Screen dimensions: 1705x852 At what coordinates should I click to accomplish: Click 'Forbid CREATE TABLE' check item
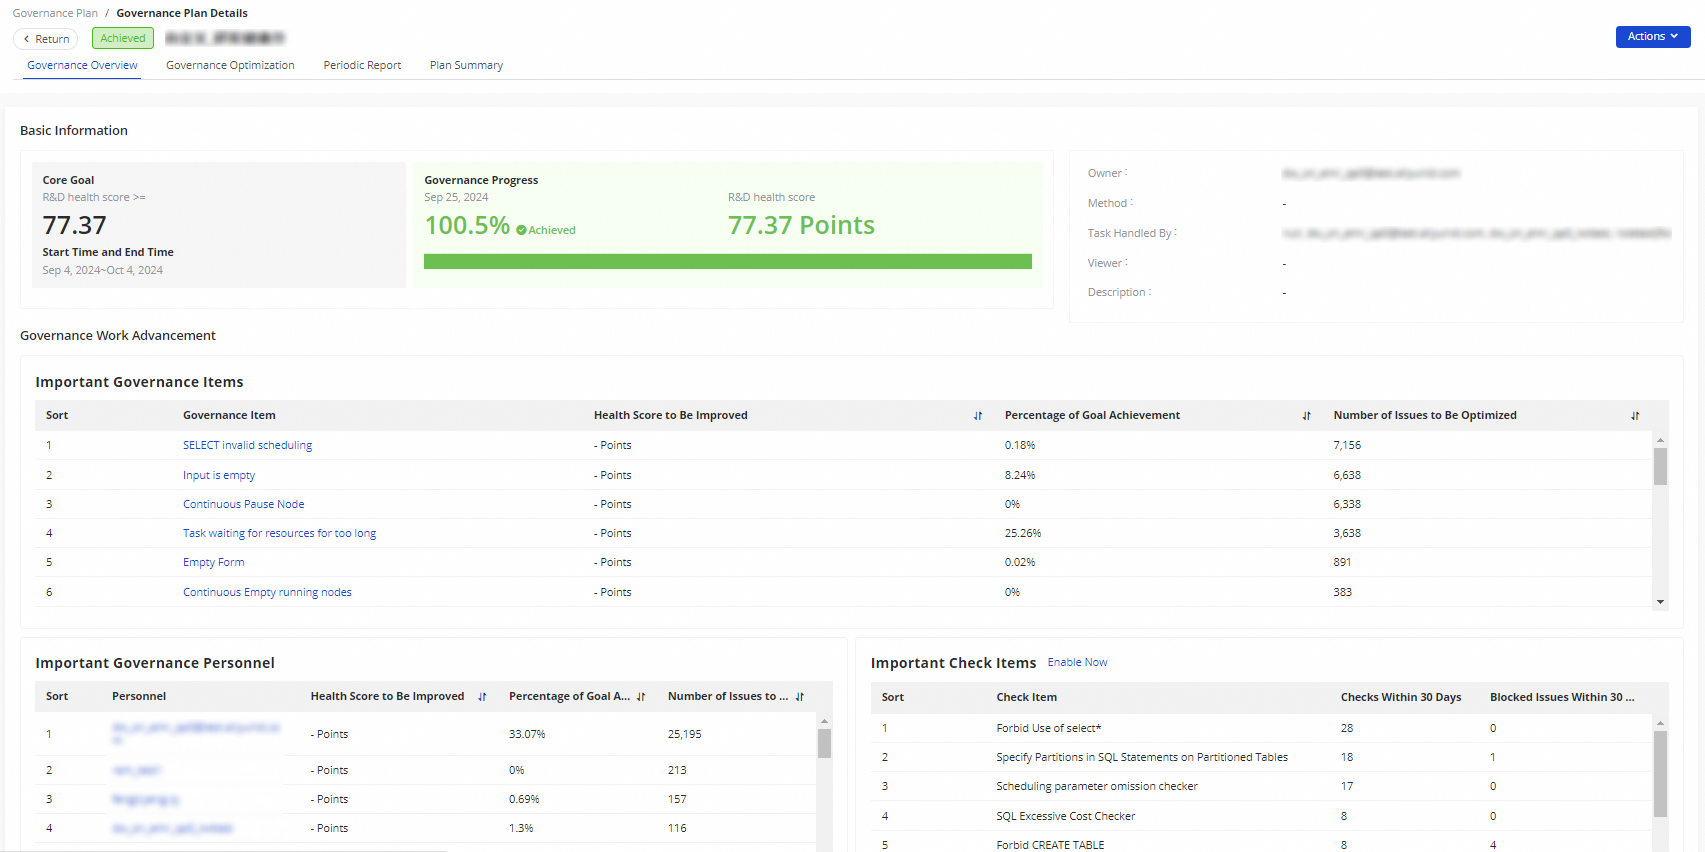click(x=1050, y=845)
